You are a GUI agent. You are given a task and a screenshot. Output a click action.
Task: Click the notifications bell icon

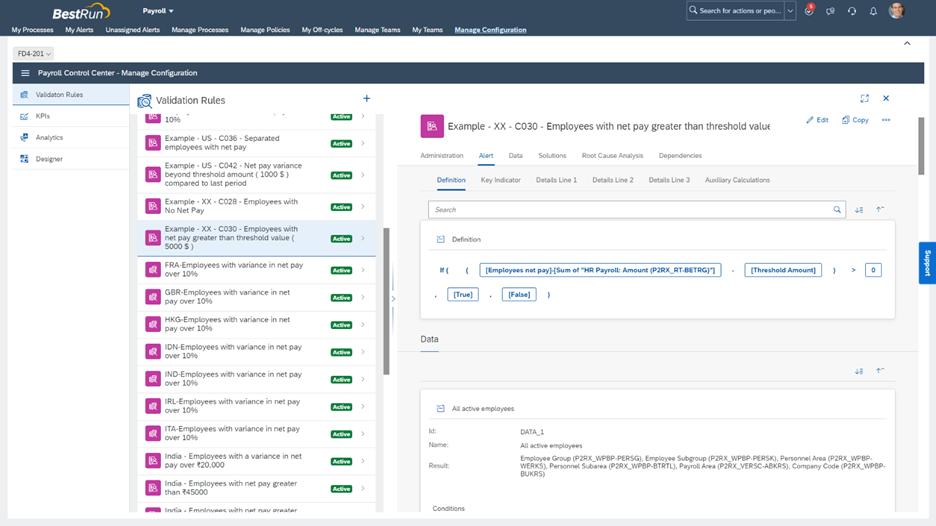873,11
